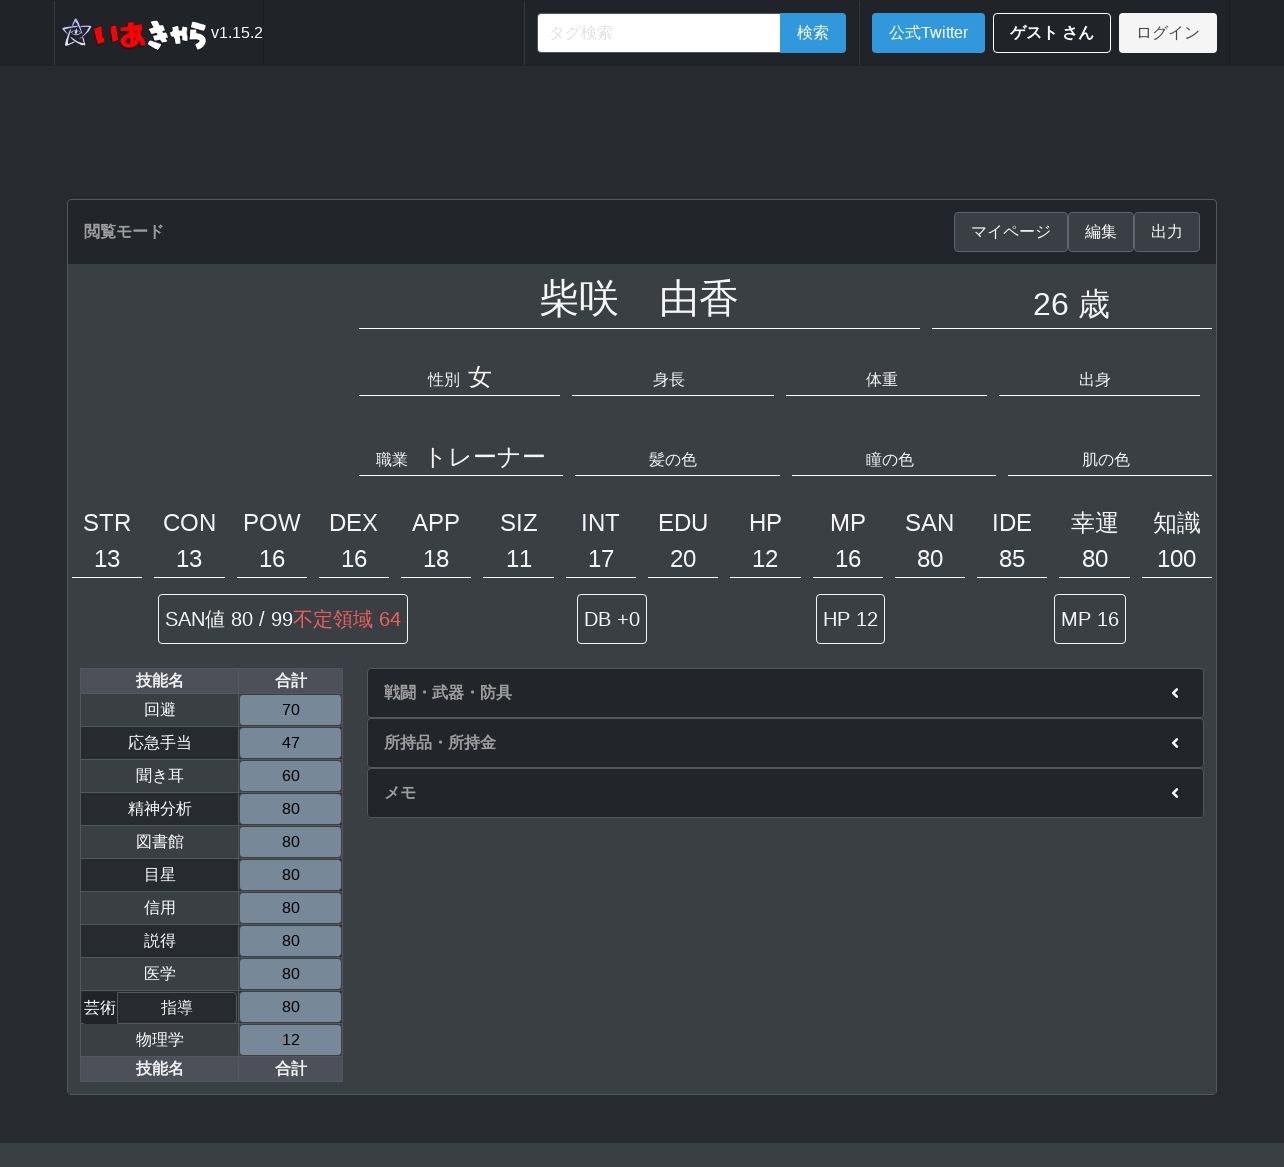
Task: Click the 幸運 value 80
Action: pos(1095,559)
